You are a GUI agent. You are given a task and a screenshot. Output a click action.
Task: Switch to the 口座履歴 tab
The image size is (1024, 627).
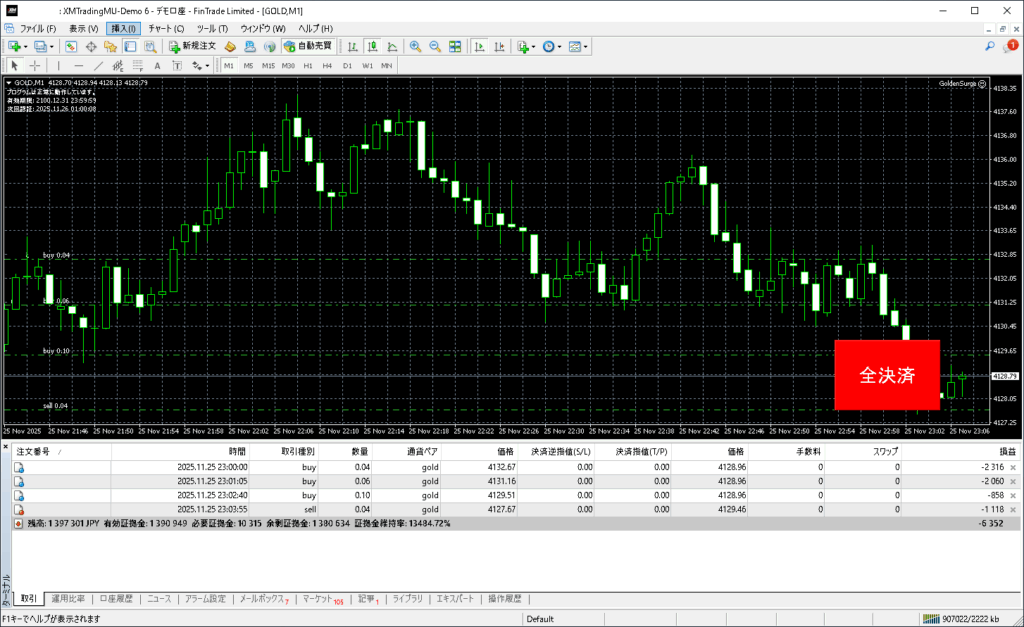pyautogui.click(x=116, y=599)
